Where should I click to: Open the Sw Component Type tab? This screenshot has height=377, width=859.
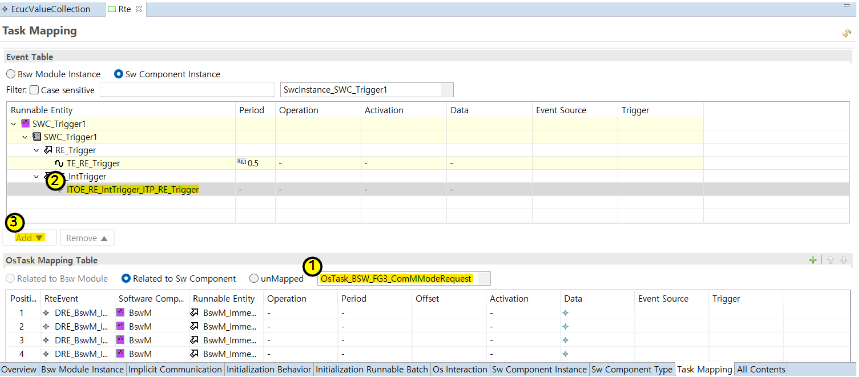click(632, 369)
